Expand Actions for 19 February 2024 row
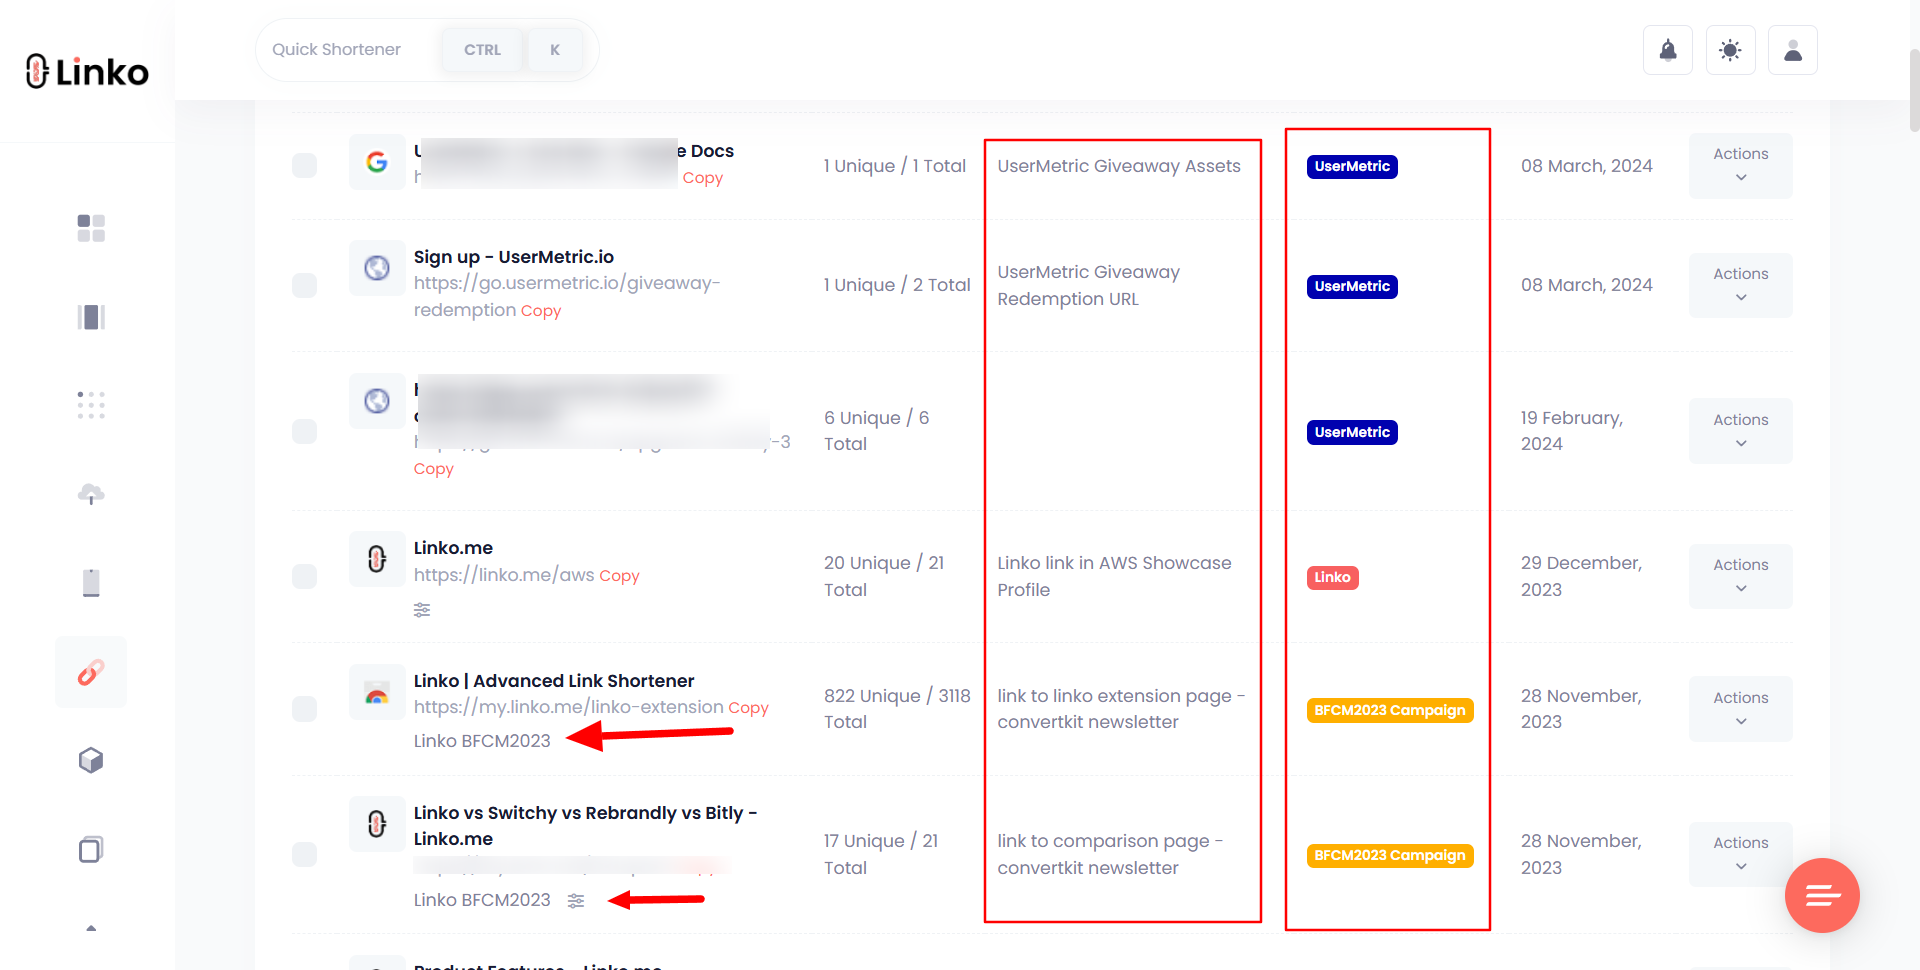 [1740, 431]
